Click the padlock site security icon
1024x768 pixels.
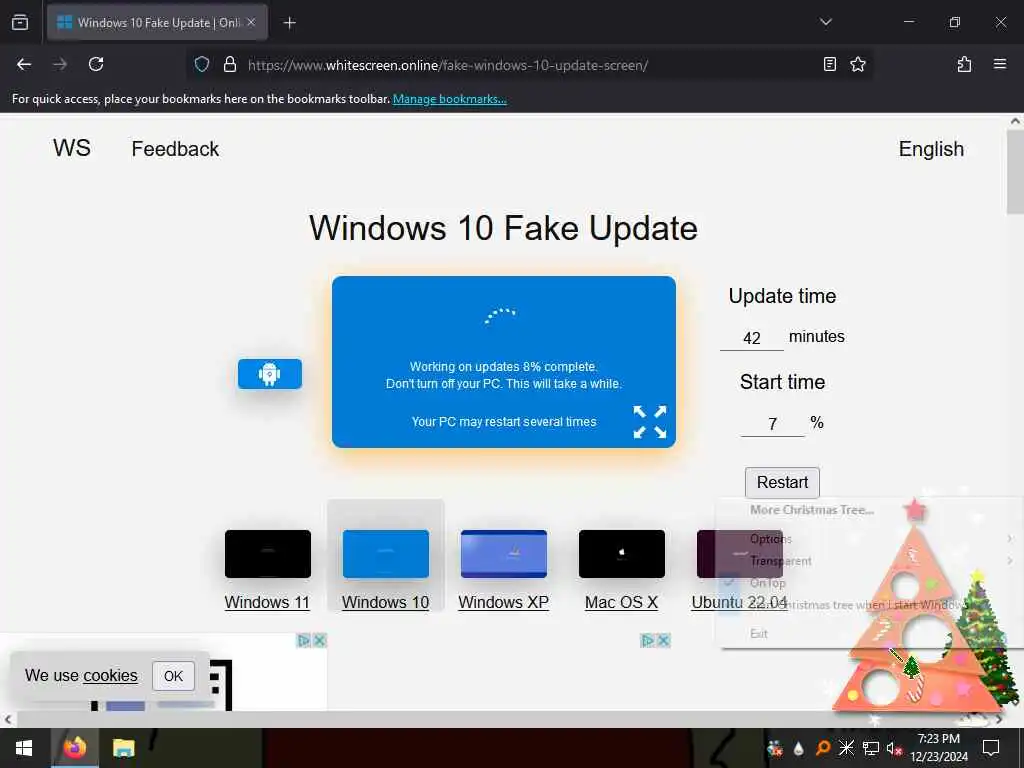pyautogui.click(x=230, y=64)
